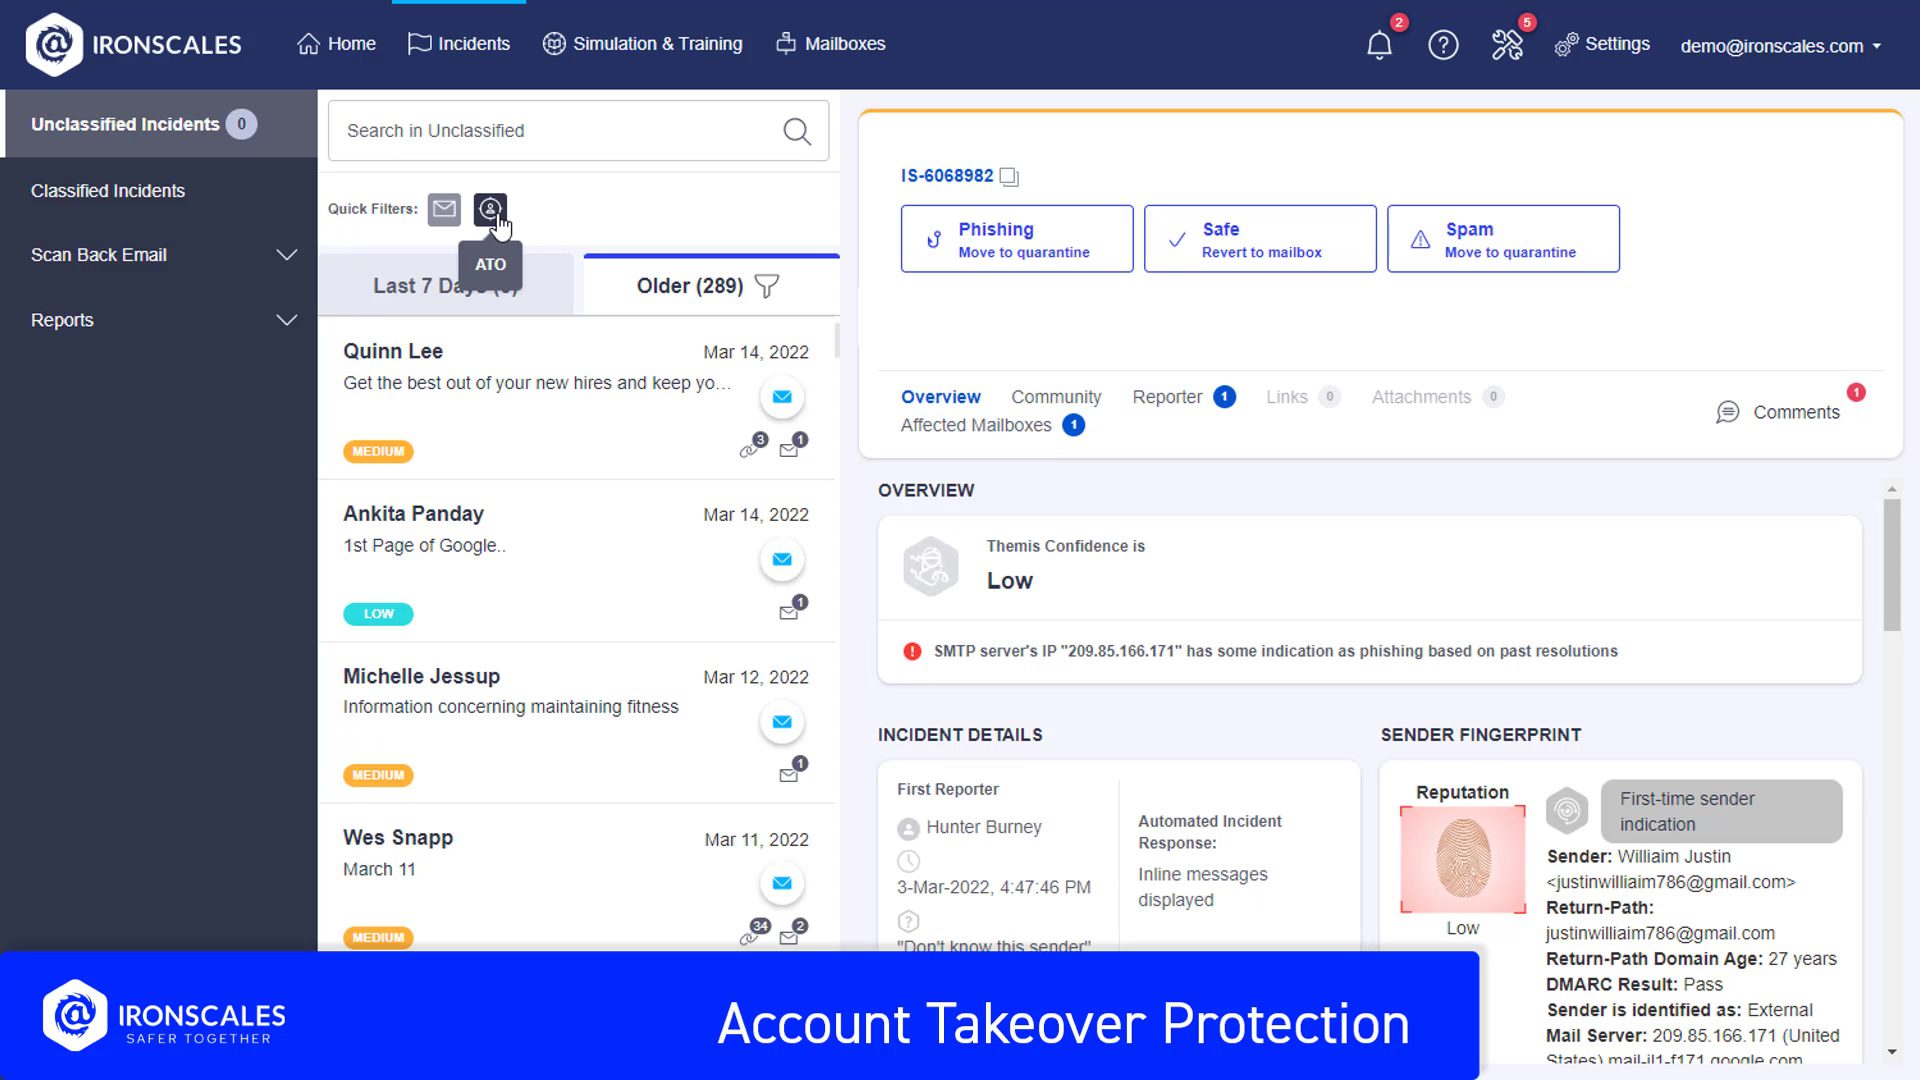1920x1080 pixels.
Task: Click the search magnifier icon
Action: pos(797,131)
